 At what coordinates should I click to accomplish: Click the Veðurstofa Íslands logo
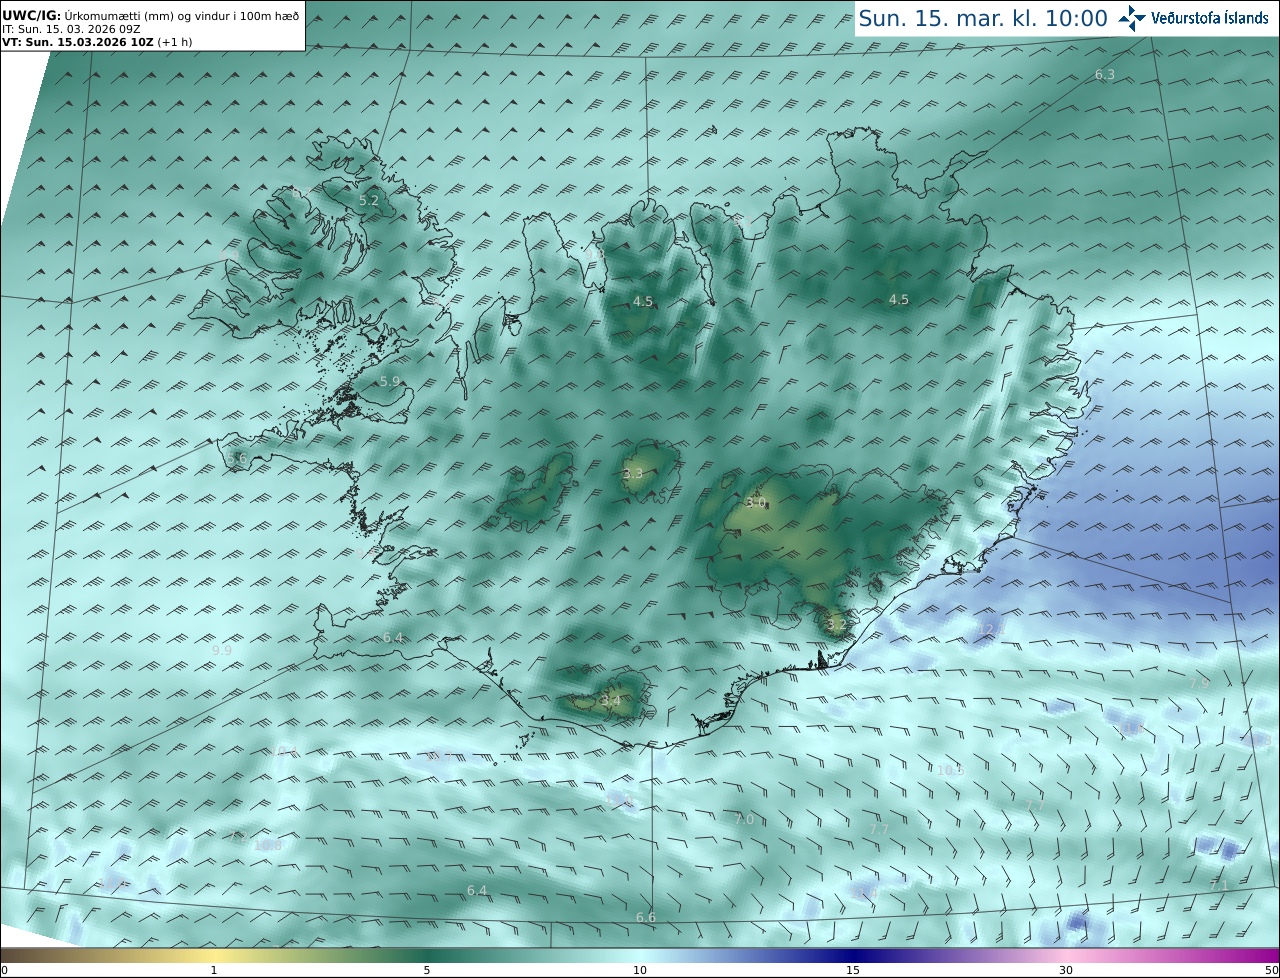tap(1193, 18)
